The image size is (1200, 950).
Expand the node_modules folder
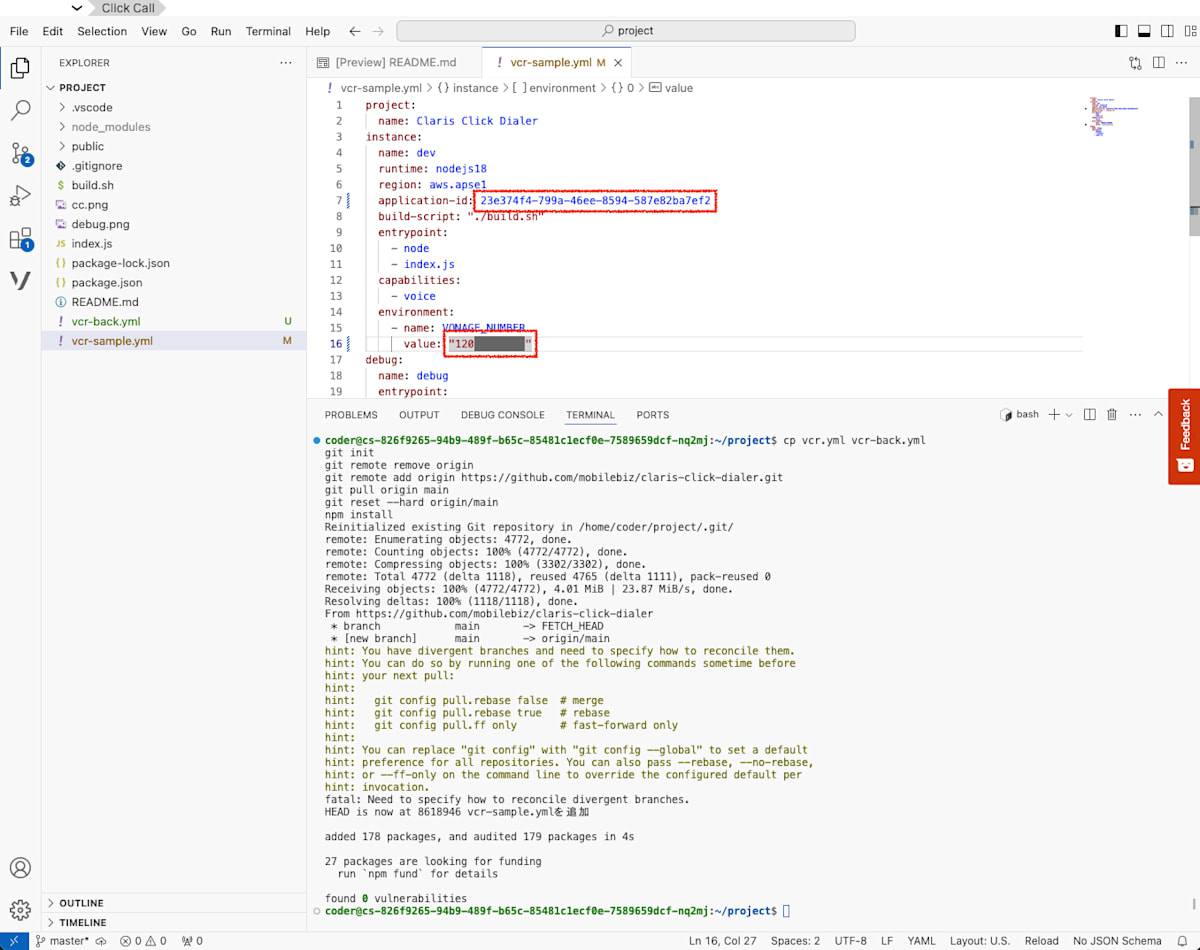174,127
